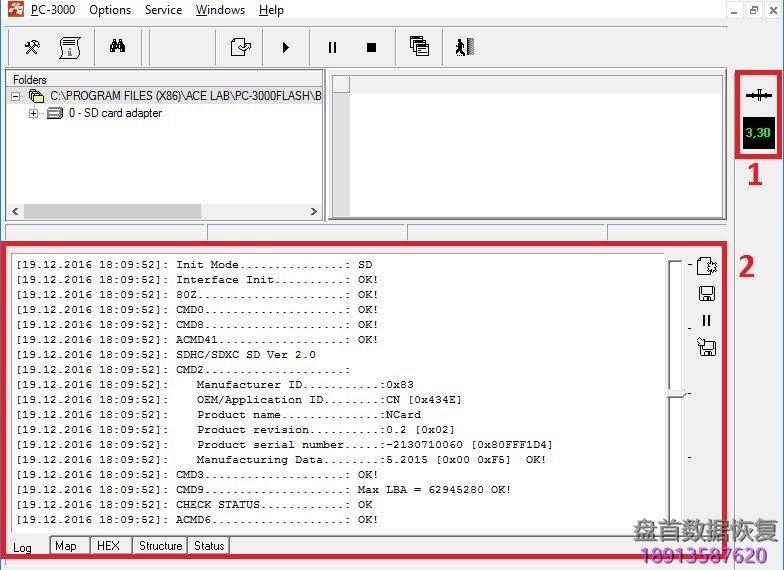Viewport: 784px width, 570px height.
Task: Click the cascading windows toolbar icon
Action: 419,46
